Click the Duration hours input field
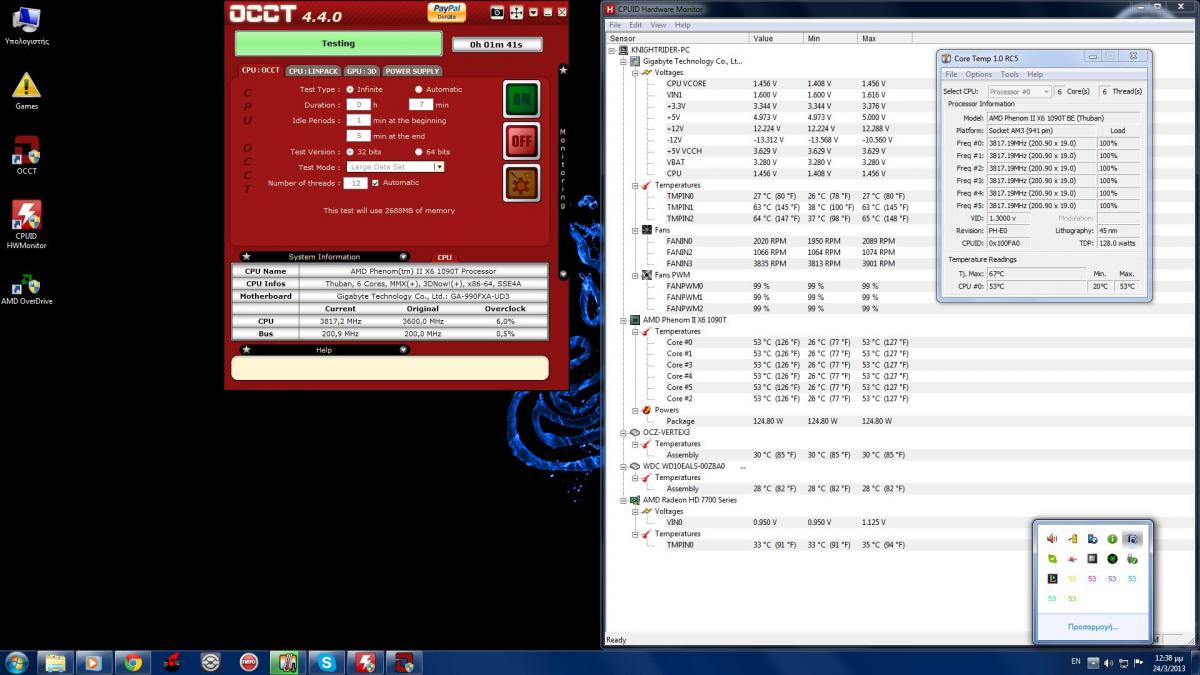Screen dimensions: 1200x675 click(x=358, y=104)
